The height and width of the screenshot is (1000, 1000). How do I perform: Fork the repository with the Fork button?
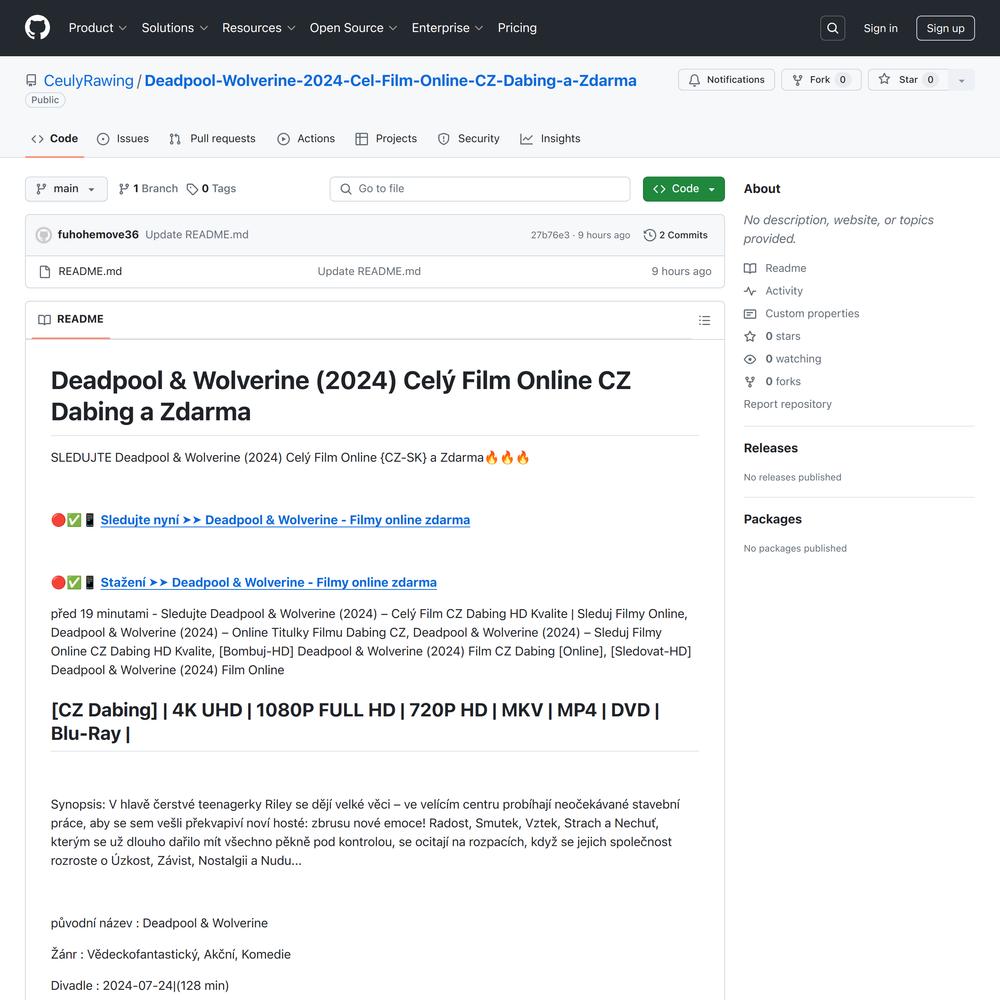821,80
